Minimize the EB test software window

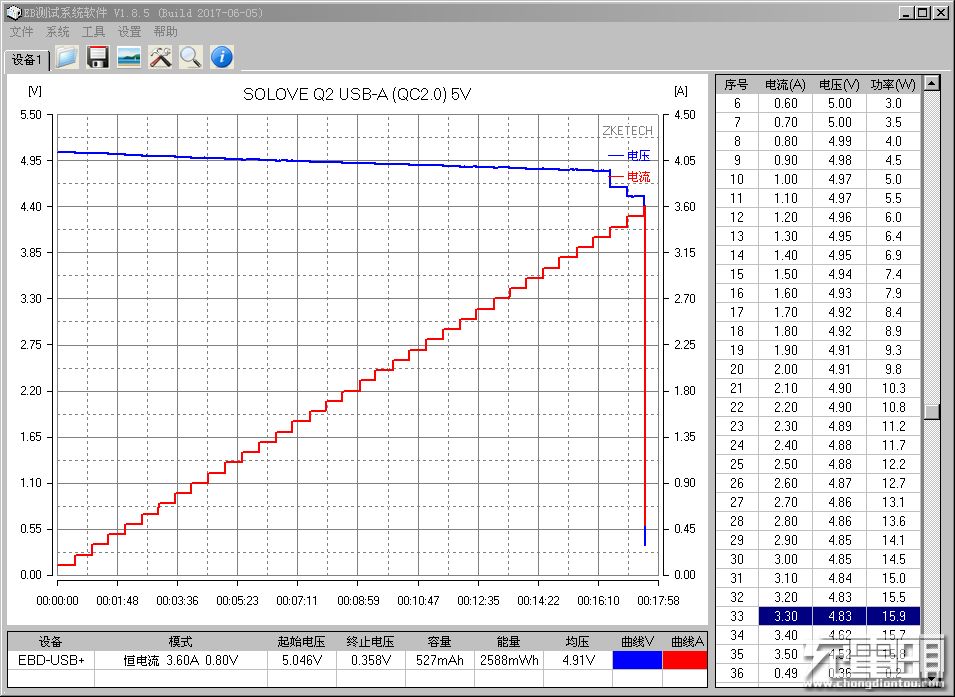pos(906,12)
